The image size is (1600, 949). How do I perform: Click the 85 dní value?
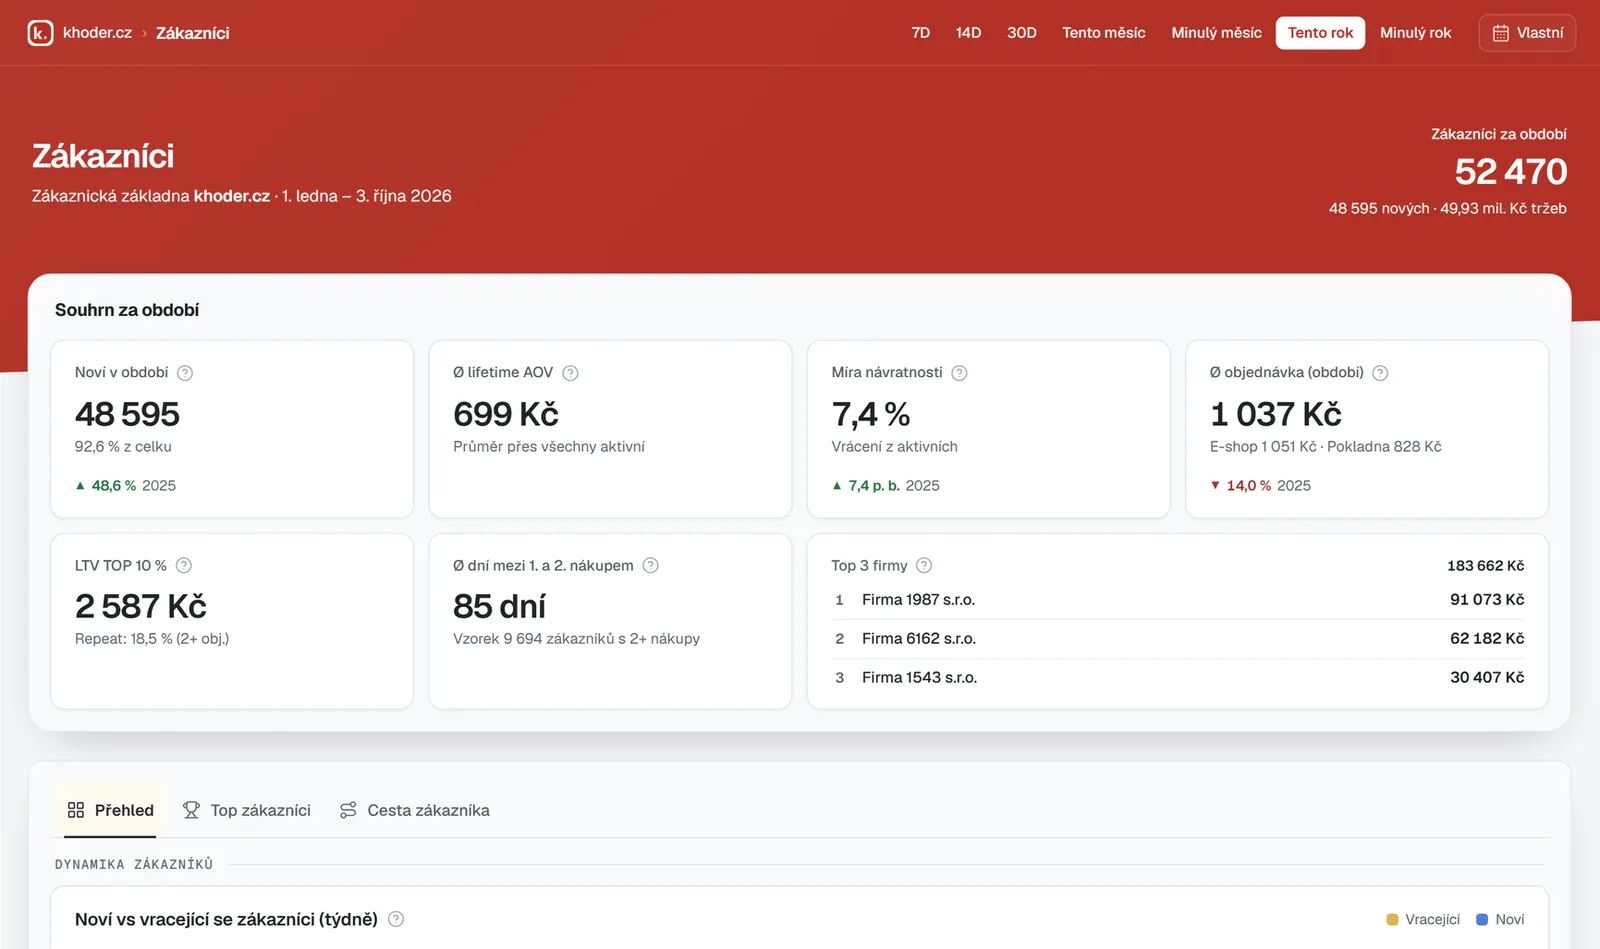click(499, 606)
